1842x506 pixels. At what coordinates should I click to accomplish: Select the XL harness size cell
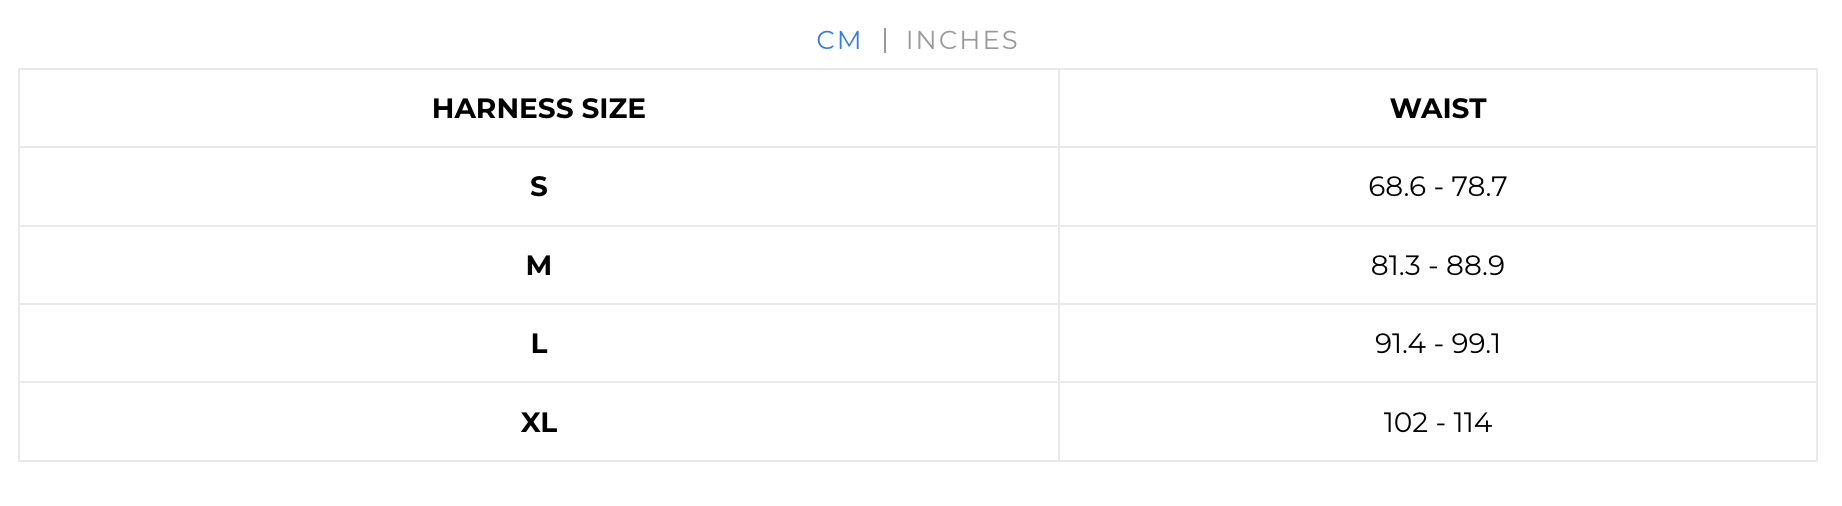(x=539, y=422)
